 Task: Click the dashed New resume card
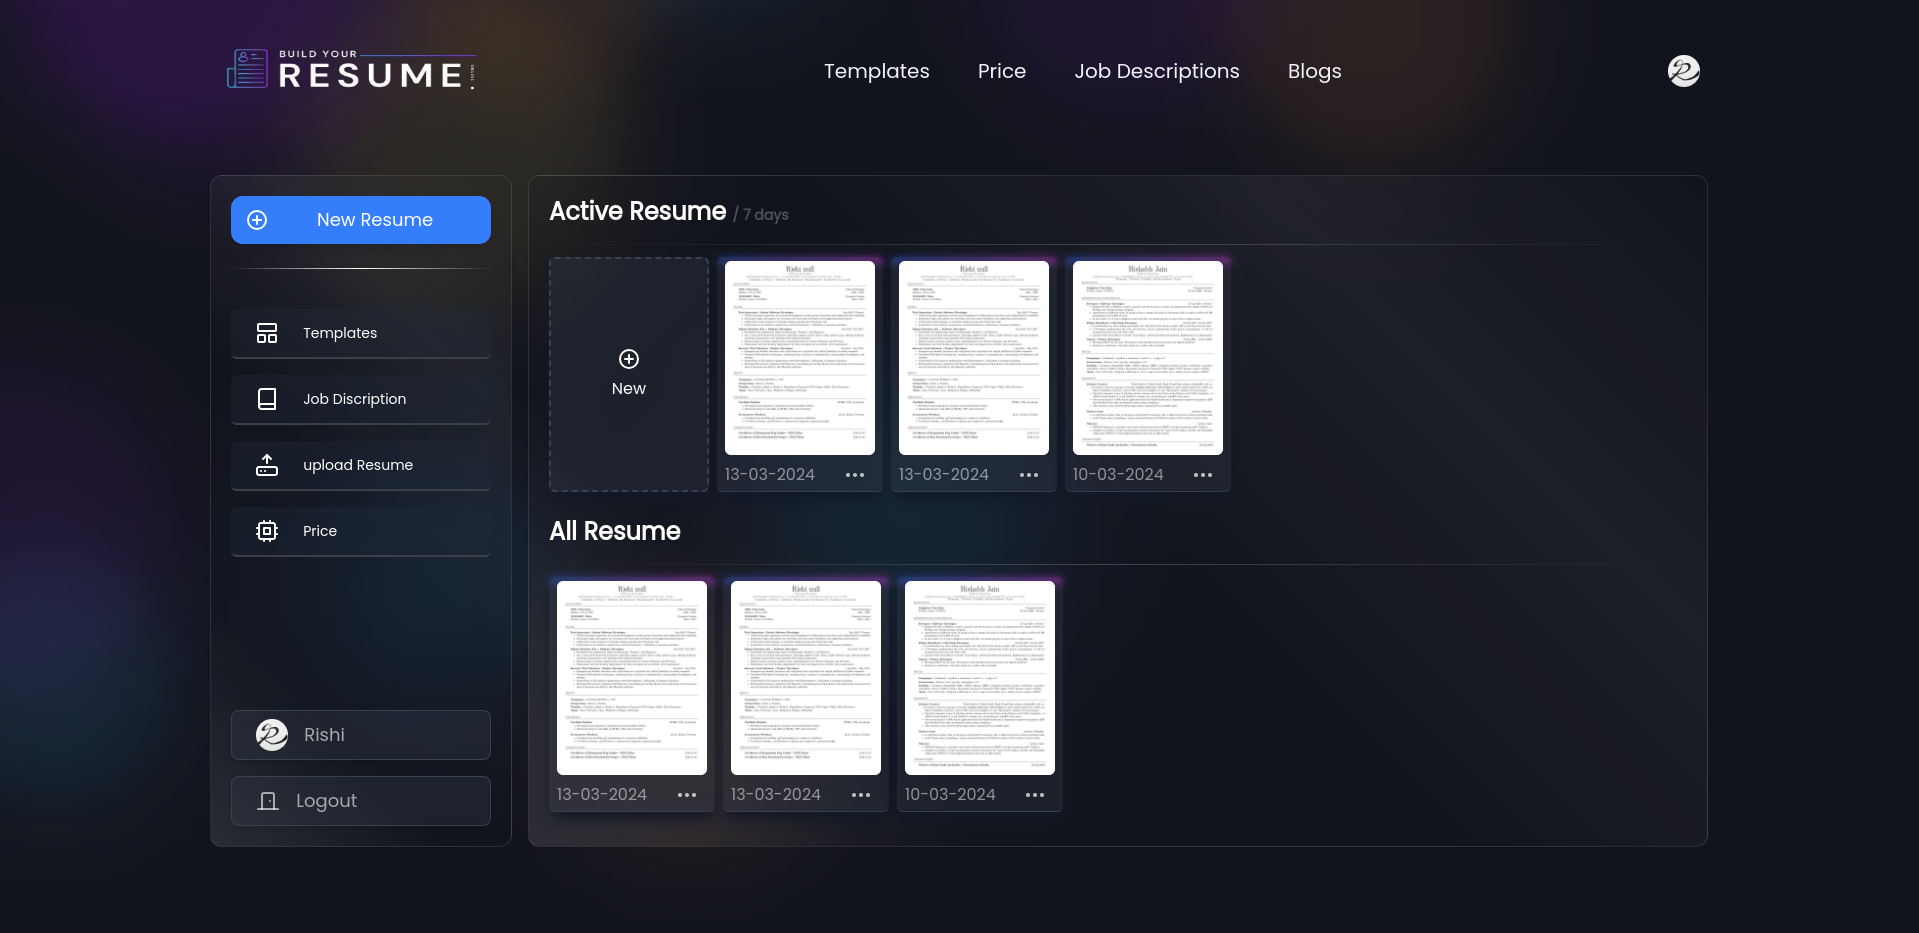[629, 374]
